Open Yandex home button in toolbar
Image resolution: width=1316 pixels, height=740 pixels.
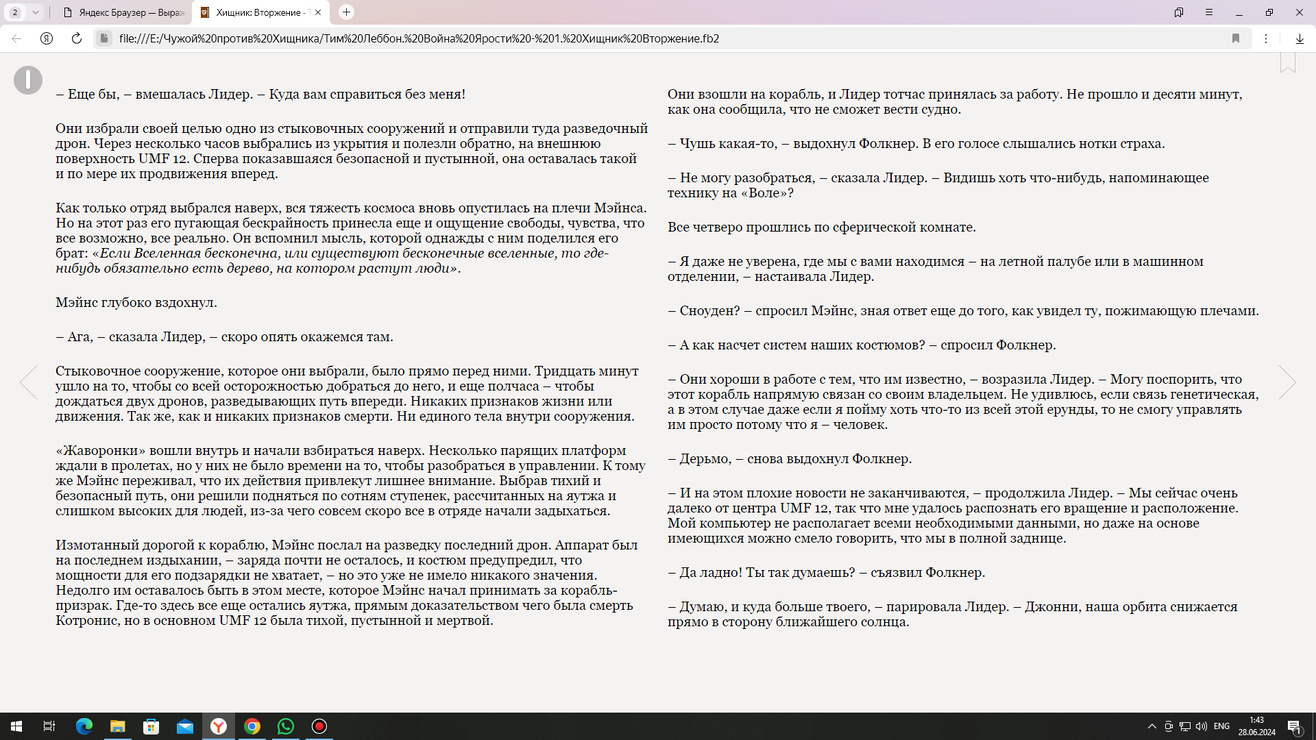46,38
